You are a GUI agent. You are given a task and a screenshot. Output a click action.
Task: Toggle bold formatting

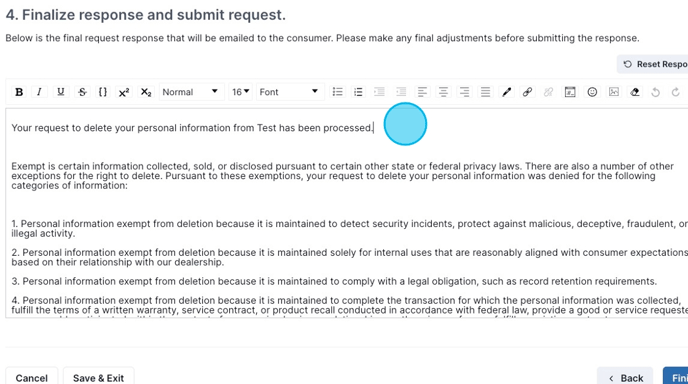pos(19,92)
